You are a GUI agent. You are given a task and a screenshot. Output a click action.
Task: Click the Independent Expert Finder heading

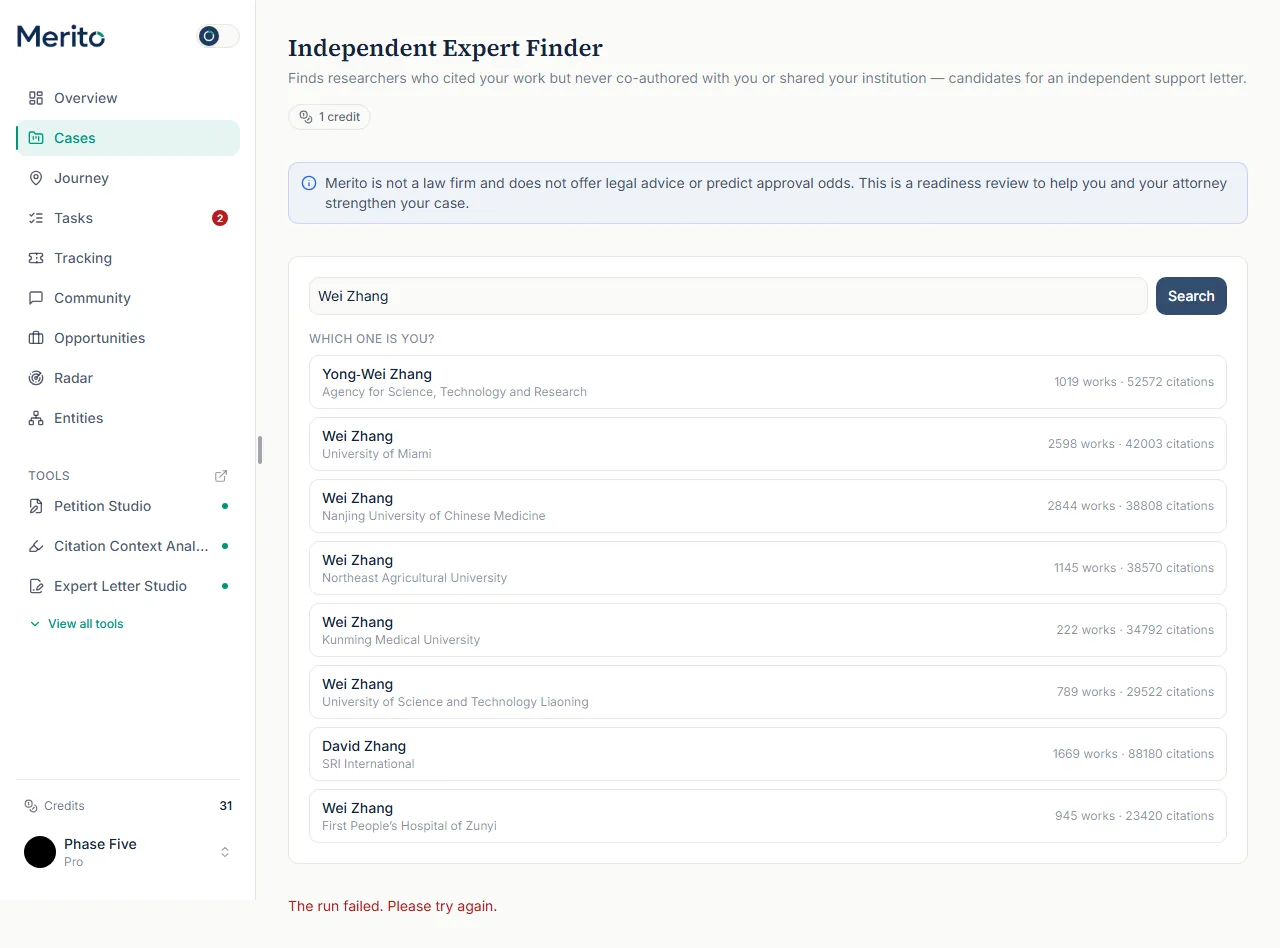pyautogui.click(x=446, y=48)
